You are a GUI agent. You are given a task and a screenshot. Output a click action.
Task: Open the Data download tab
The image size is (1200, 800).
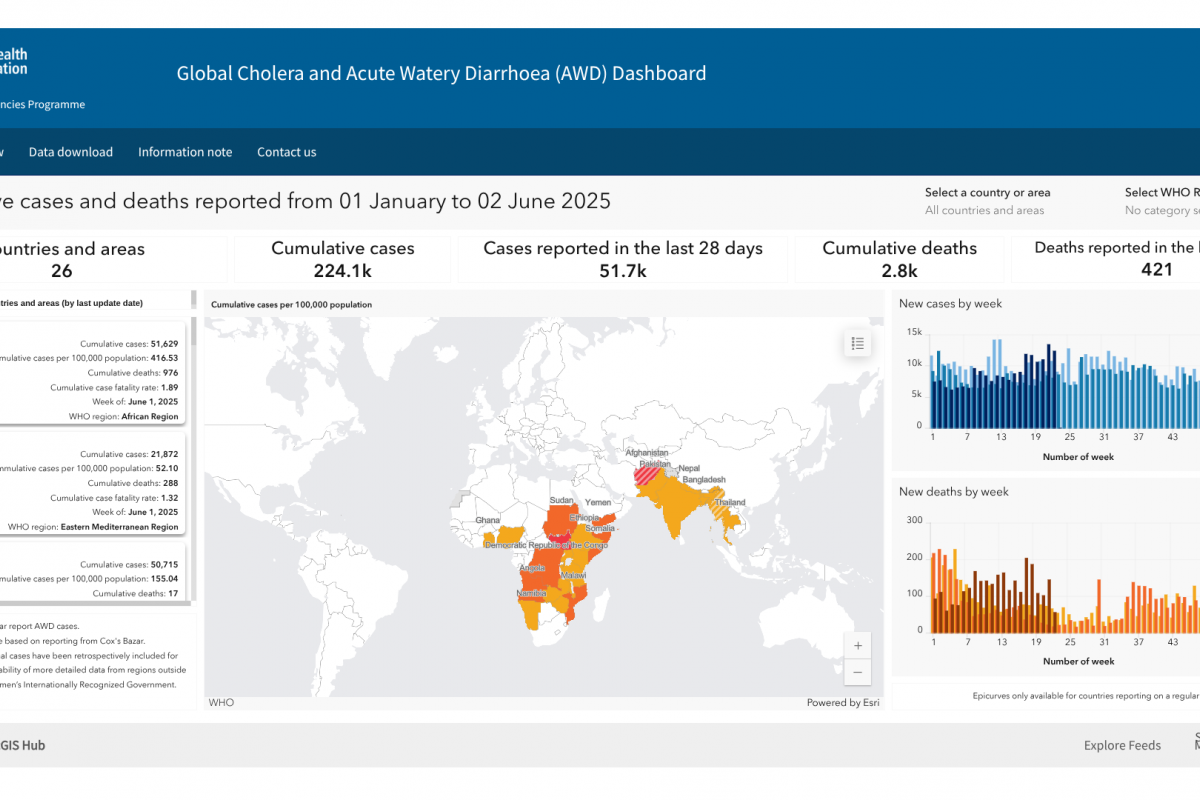(x=70, y=152)
